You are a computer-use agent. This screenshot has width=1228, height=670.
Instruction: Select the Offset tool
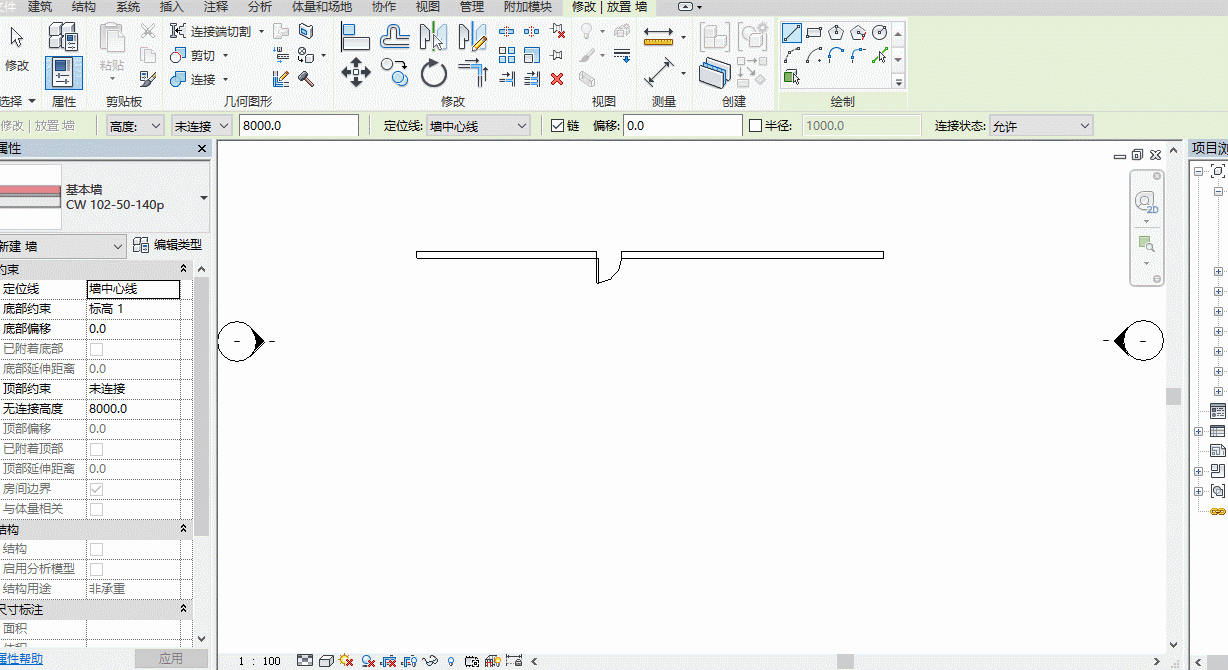click(x=396, y=38)
